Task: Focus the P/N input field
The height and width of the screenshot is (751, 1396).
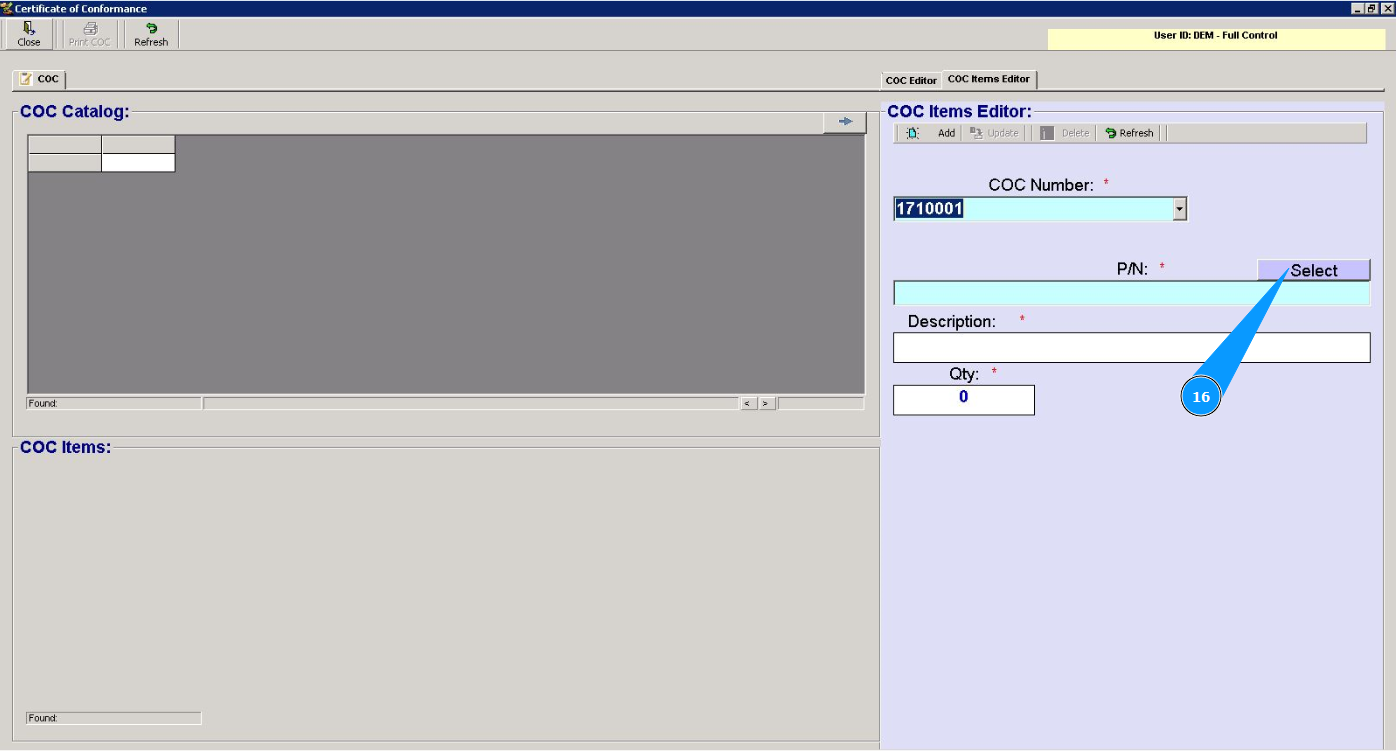Action: click(x=1131, y=293)
